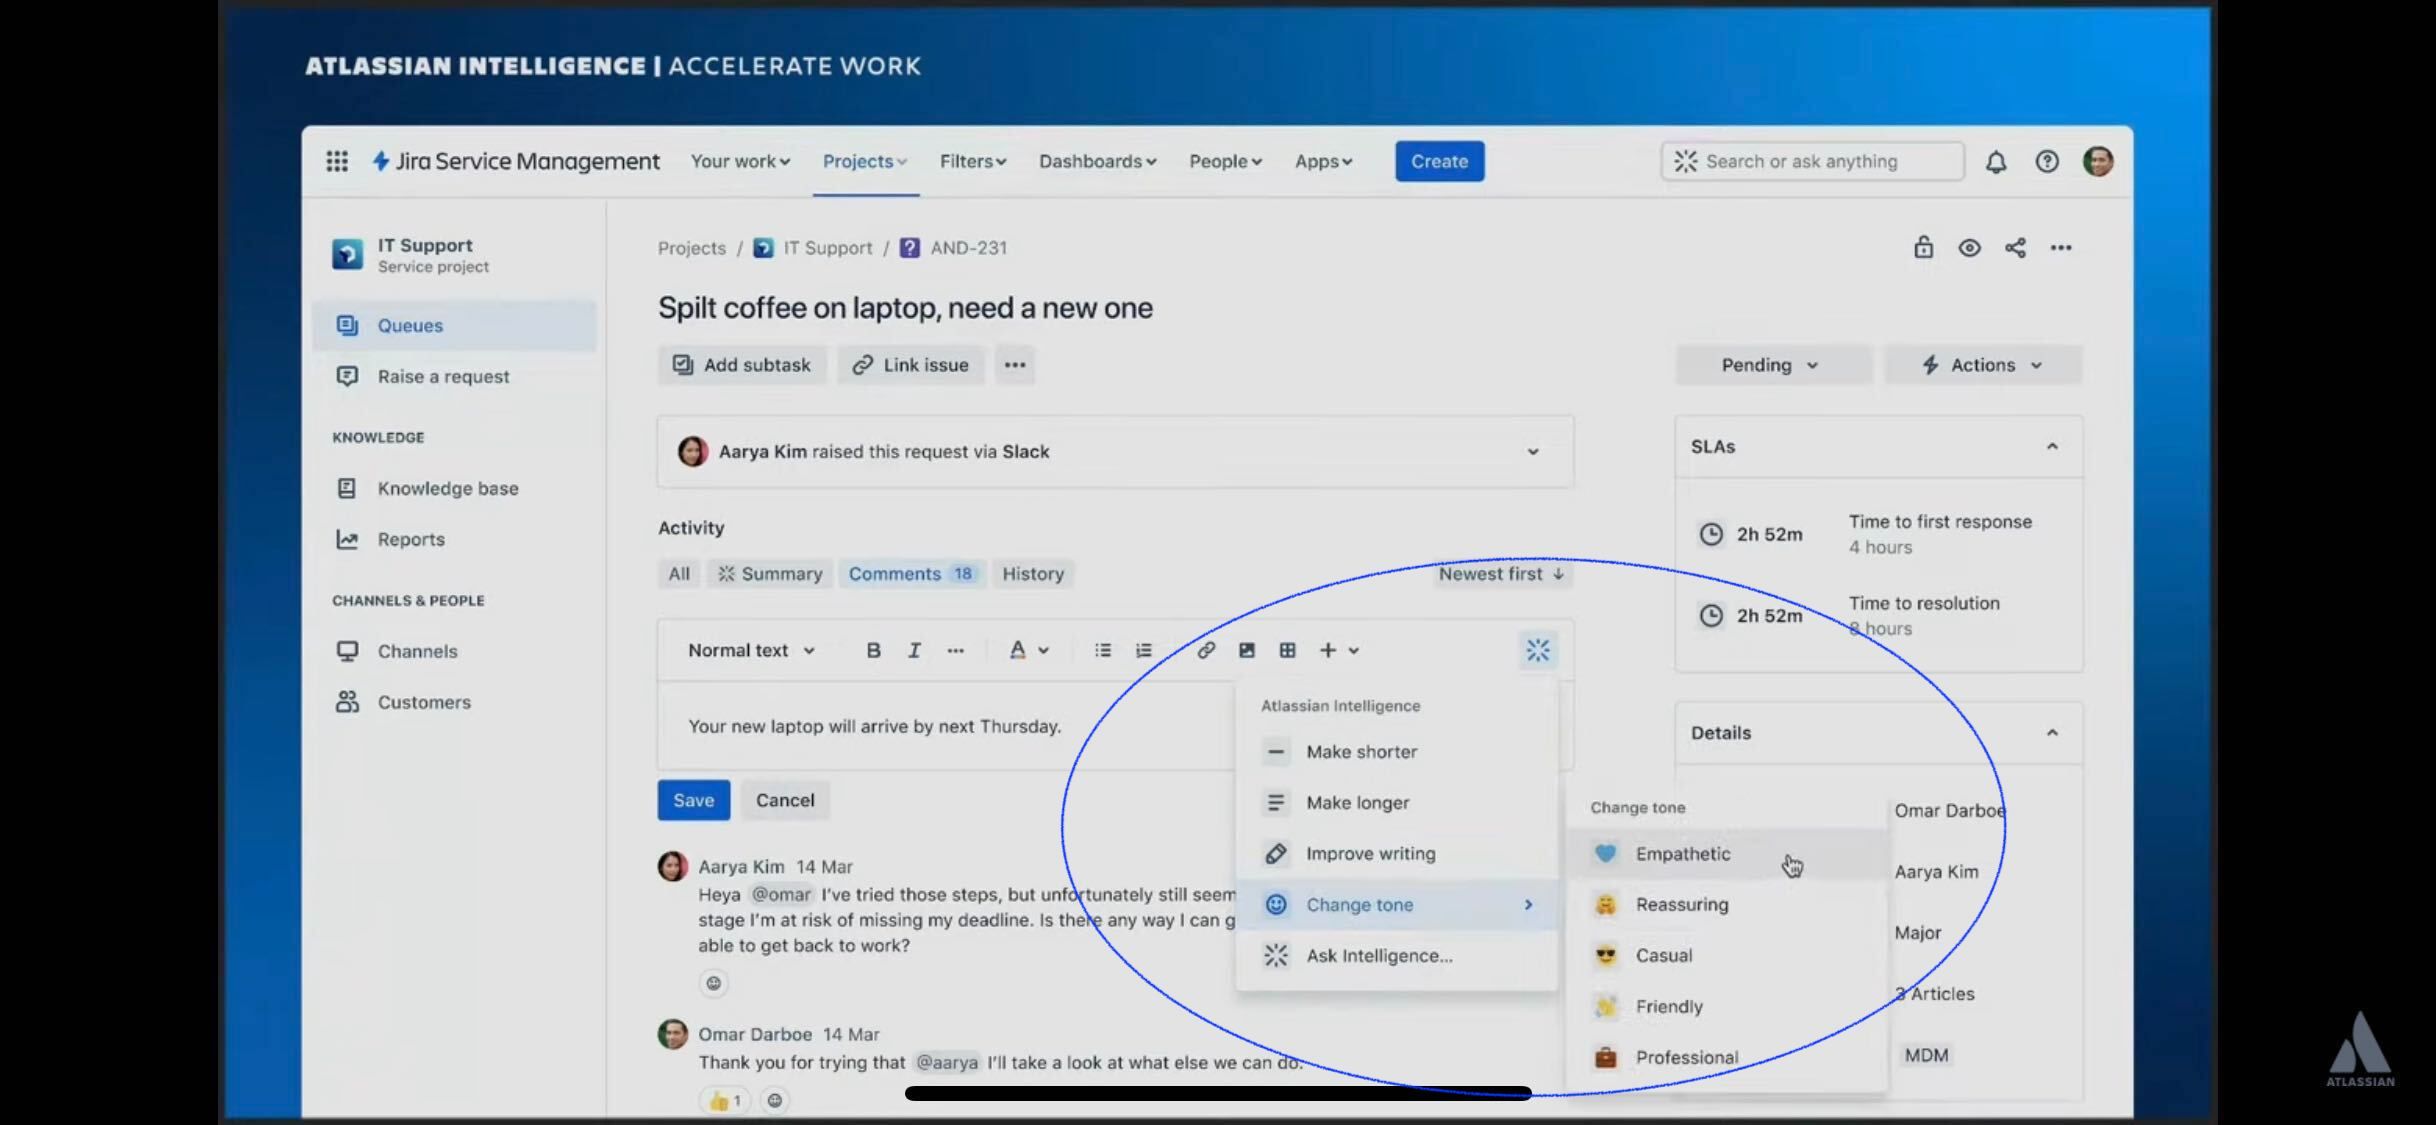This screenshot has width=2436, height=1125.
Task: Switch to the Summary activity tab
Action: click(x=770, y=574)
